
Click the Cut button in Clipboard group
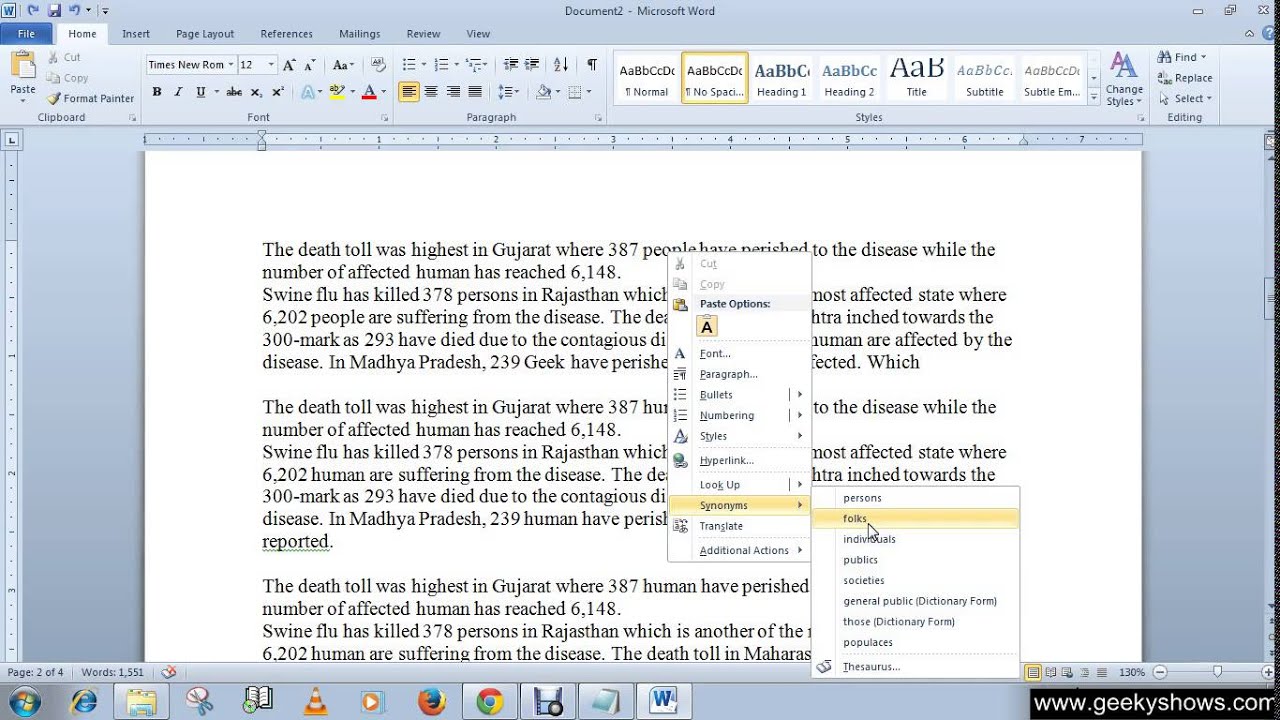point(64,57)
